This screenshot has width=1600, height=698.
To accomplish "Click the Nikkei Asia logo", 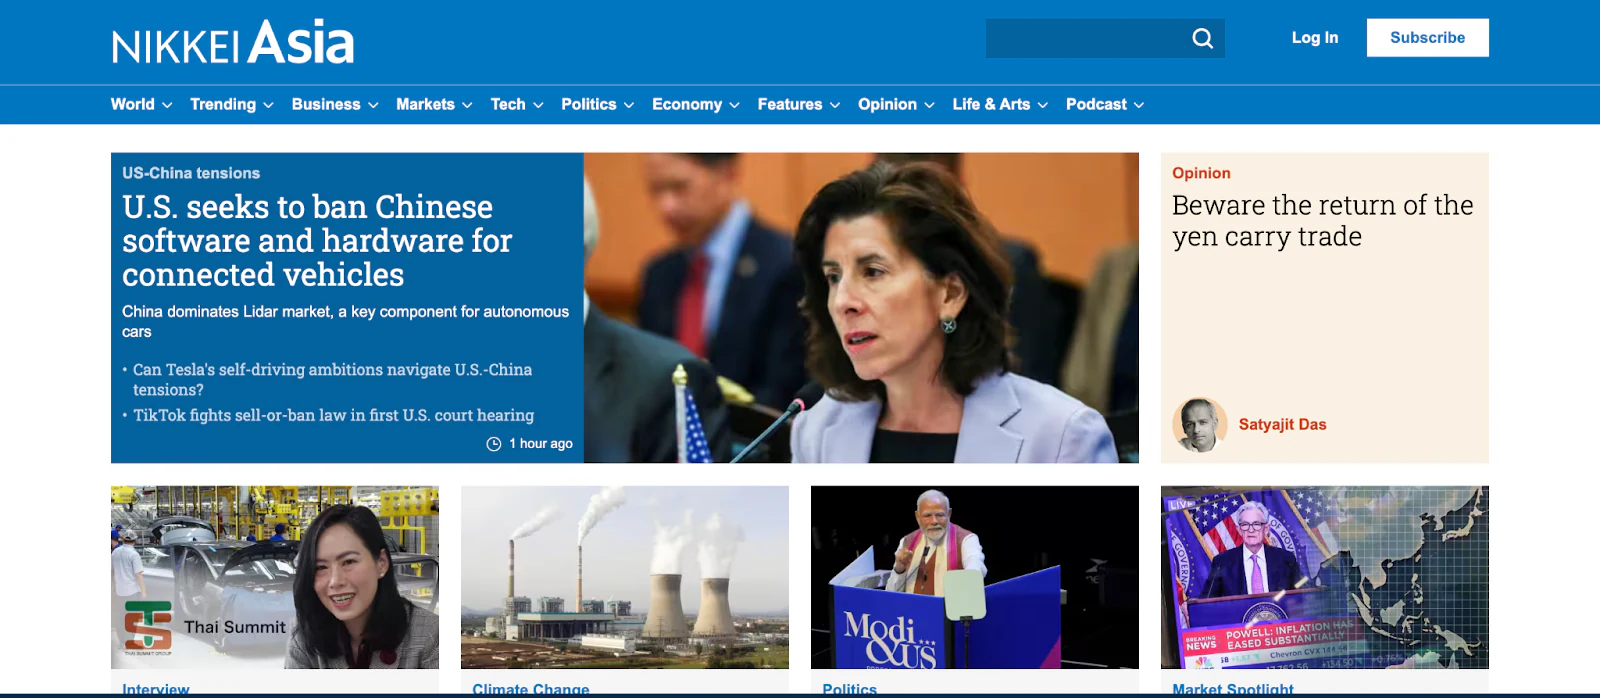I will pos(232,42).
